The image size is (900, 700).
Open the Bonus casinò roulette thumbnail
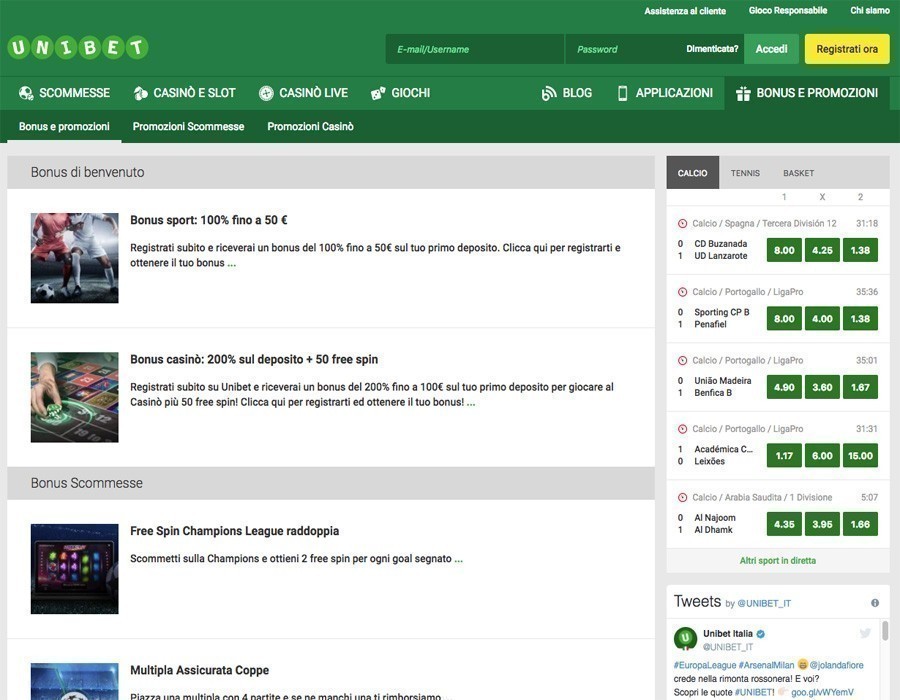point(75,397)
